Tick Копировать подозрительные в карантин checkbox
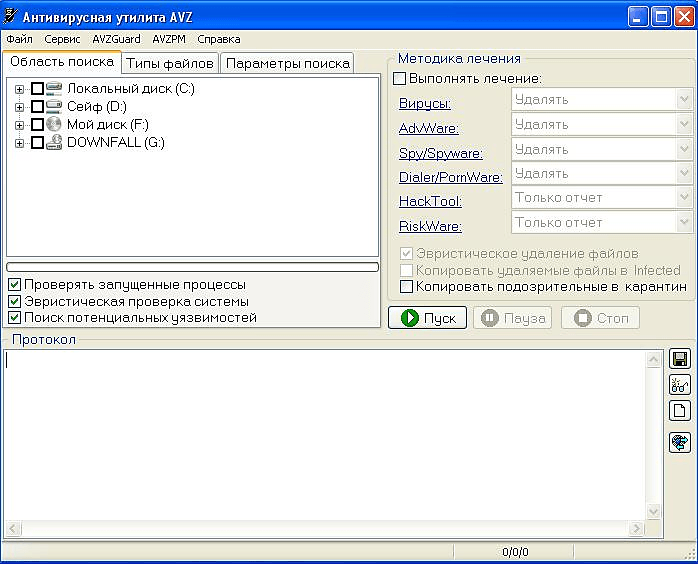Image resolution: width=698 pixels, height=564 pixels. tap(407, 286)
